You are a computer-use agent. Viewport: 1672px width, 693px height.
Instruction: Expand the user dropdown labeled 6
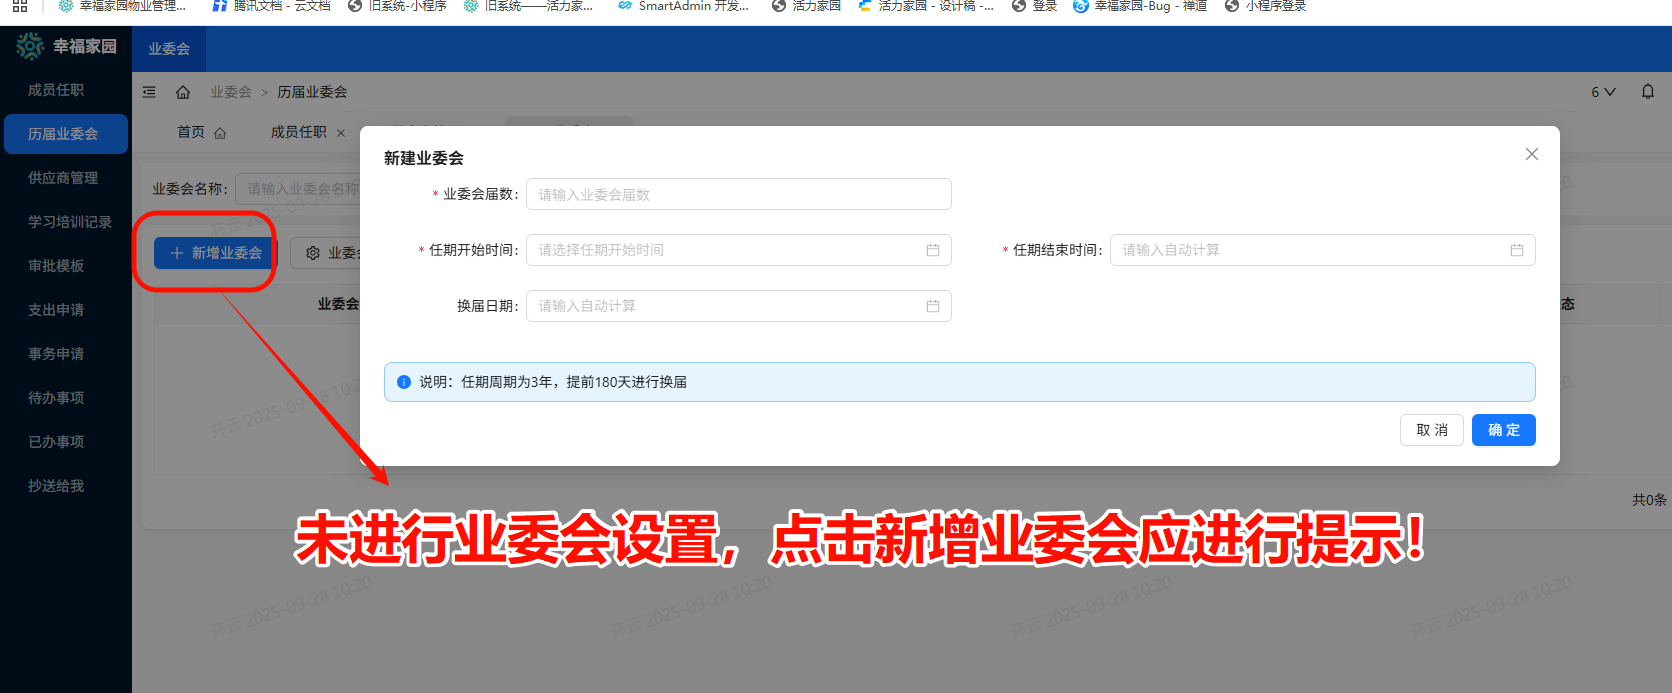[1603, 92]
